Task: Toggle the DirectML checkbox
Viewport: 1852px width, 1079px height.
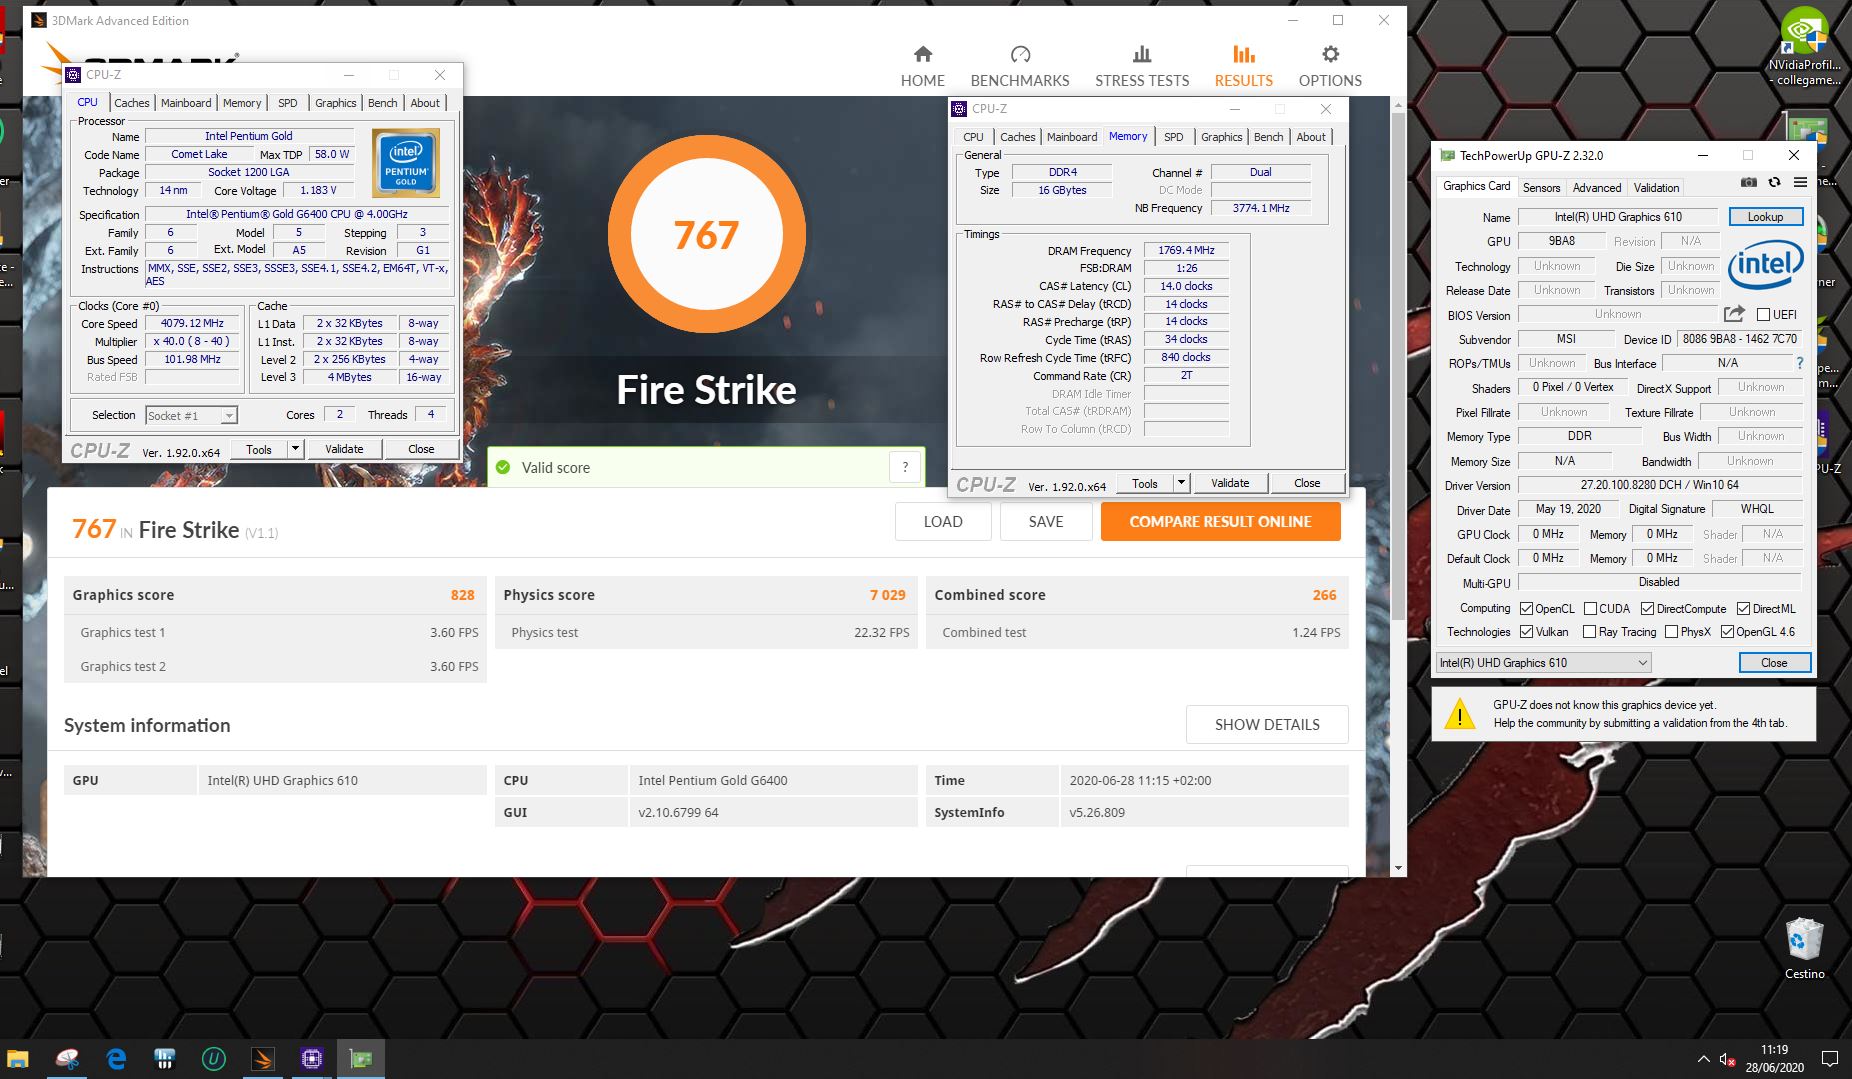Action: (1743, 609)
